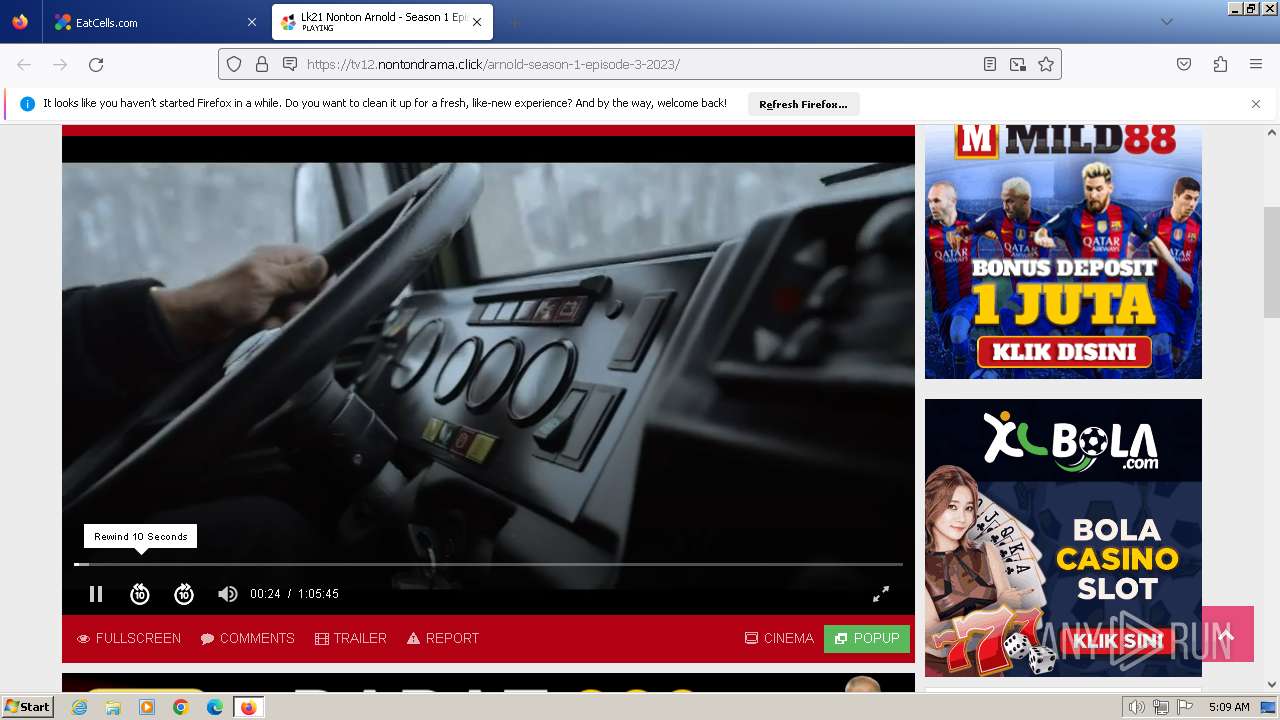1280x720 pixels.
Task: Click the 5:09 AM taskbar clock
Action: [x=1229, y=707]
